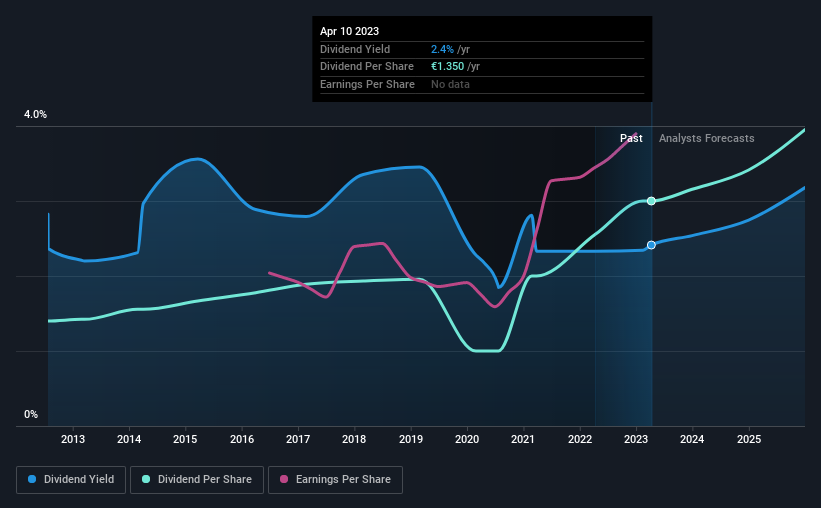Click the Apr 10 2023 tooltip date

349,31
